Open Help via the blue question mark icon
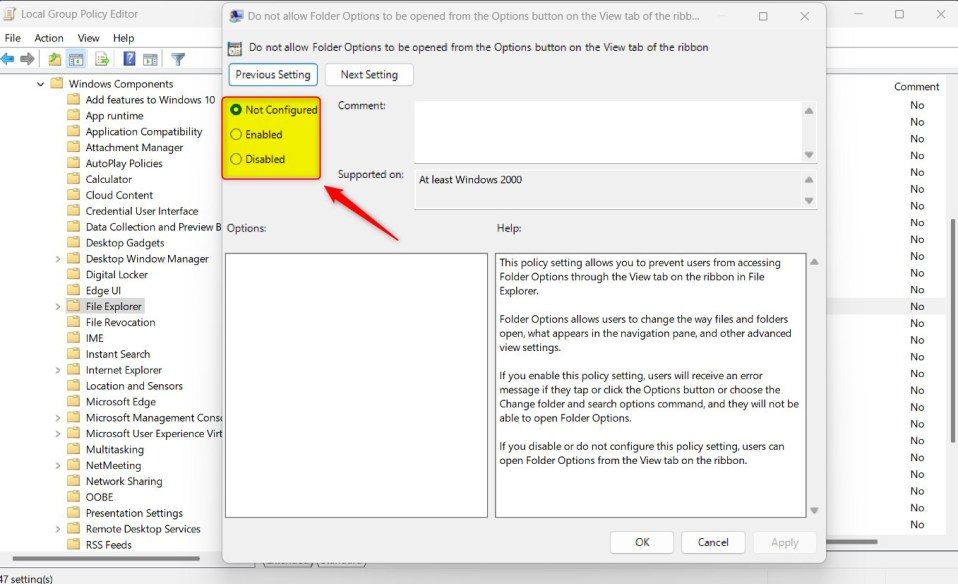 (127, 58)
